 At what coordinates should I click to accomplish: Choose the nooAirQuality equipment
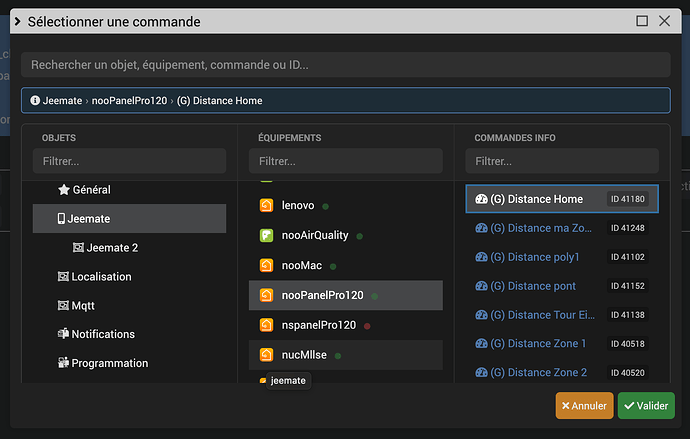point(346,235)
